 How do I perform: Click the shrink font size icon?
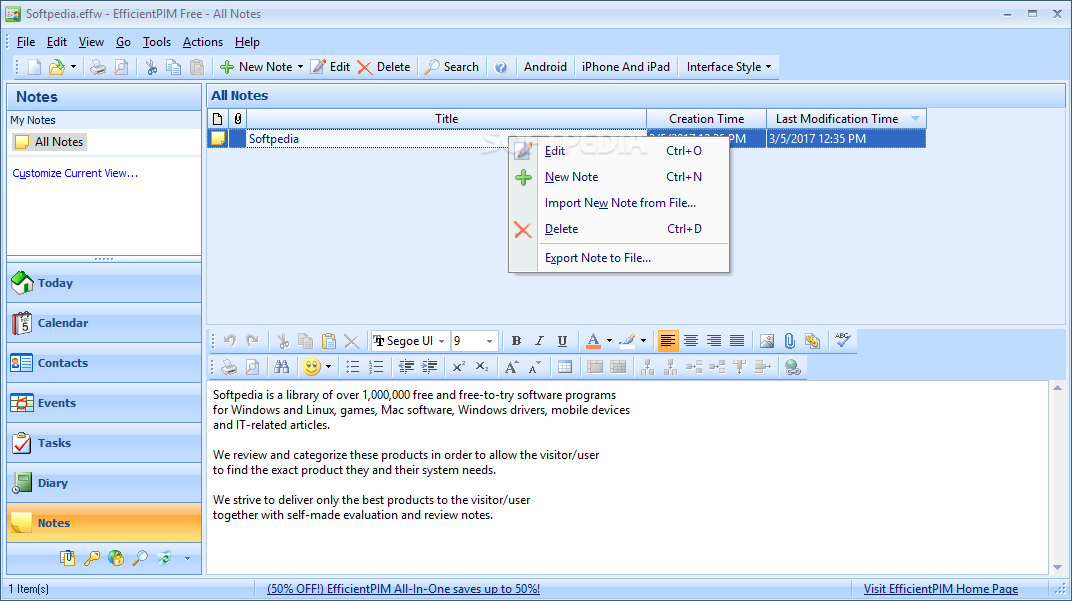pos(535,367)
